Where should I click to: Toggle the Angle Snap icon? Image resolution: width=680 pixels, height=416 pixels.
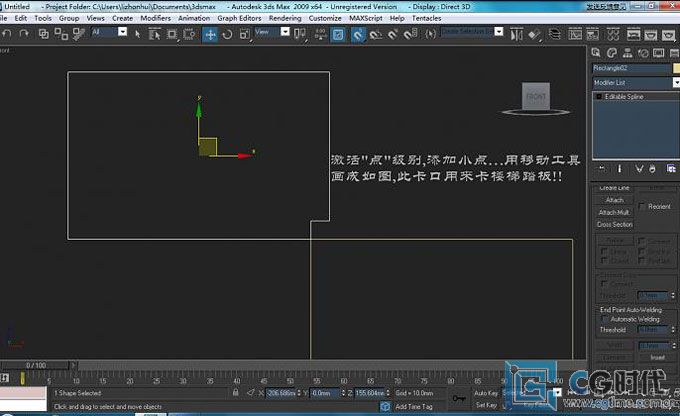(x=376, y=34)
